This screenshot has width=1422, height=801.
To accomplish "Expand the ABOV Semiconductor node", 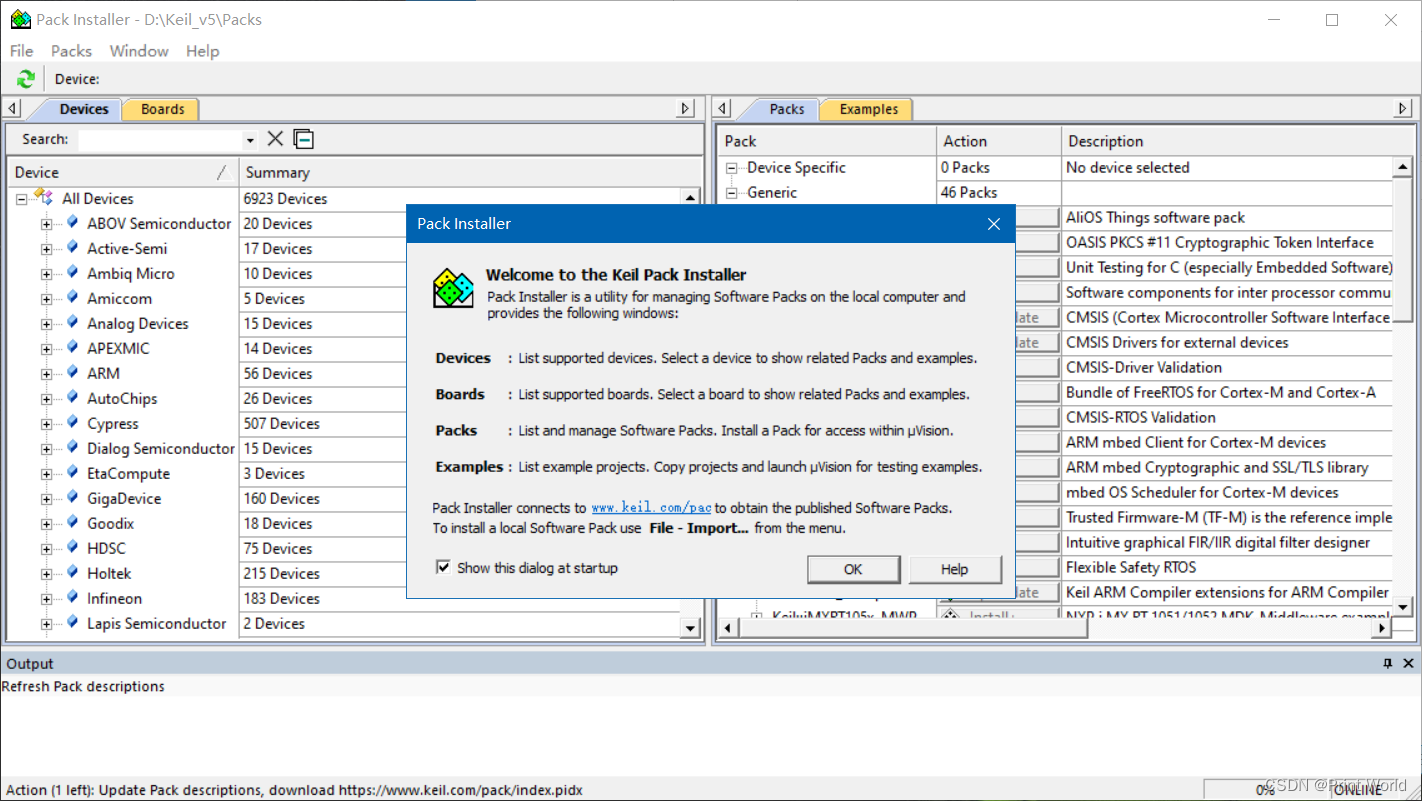I will tap(47, 224).
